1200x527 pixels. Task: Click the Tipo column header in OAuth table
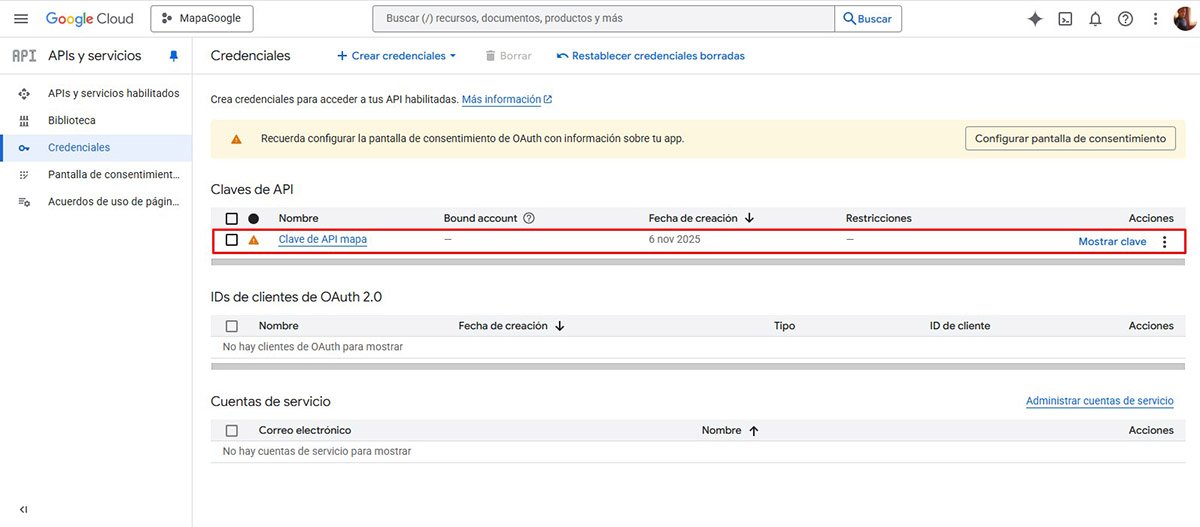pyautogui.click(x=785, y=326)
